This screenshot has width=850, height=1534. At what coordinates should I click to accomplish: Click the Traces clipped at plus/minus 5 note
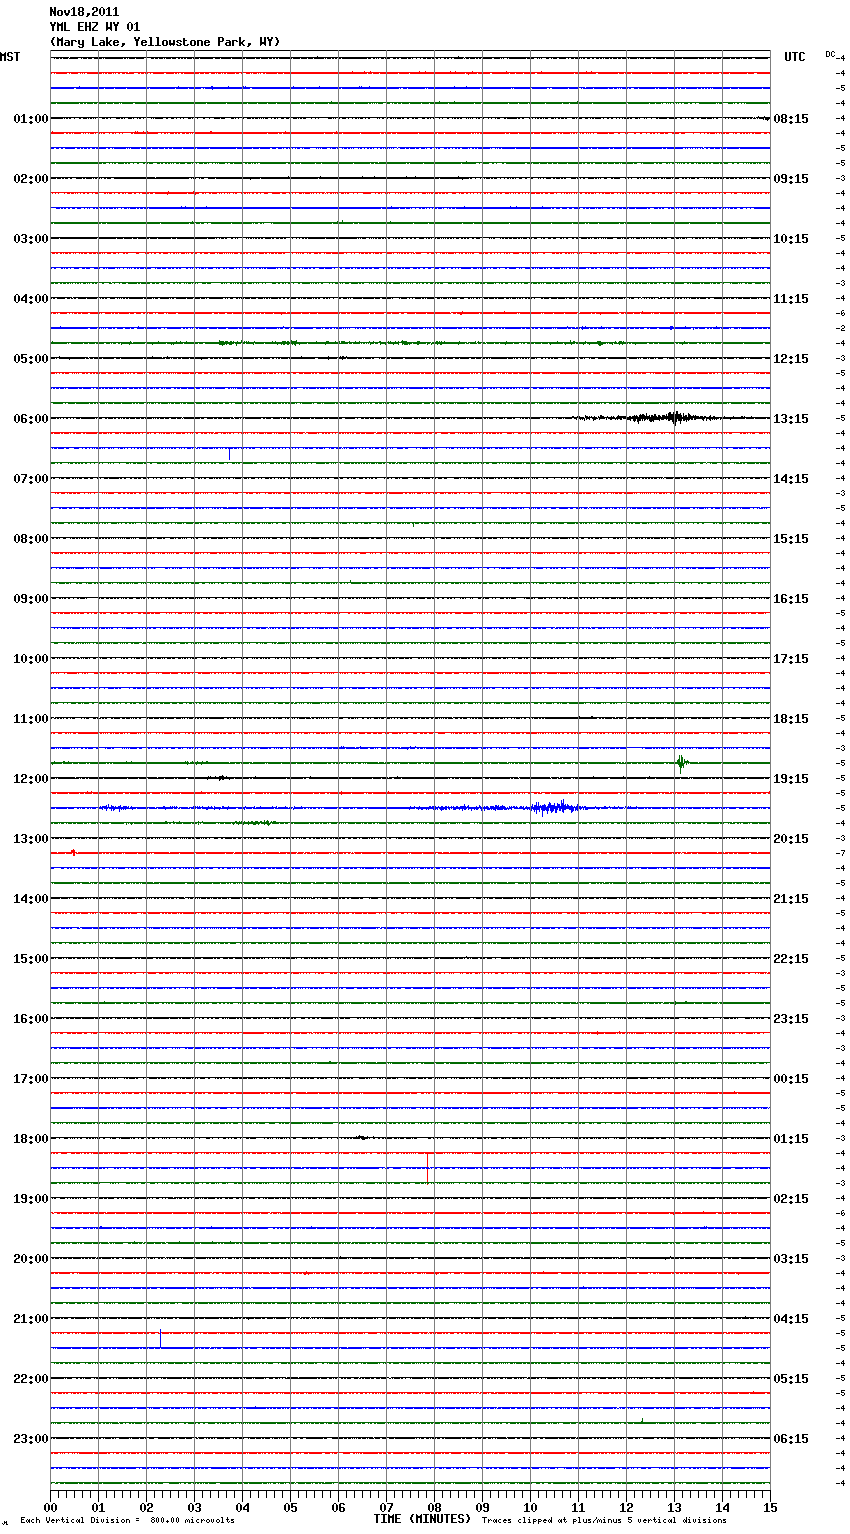604,1521
